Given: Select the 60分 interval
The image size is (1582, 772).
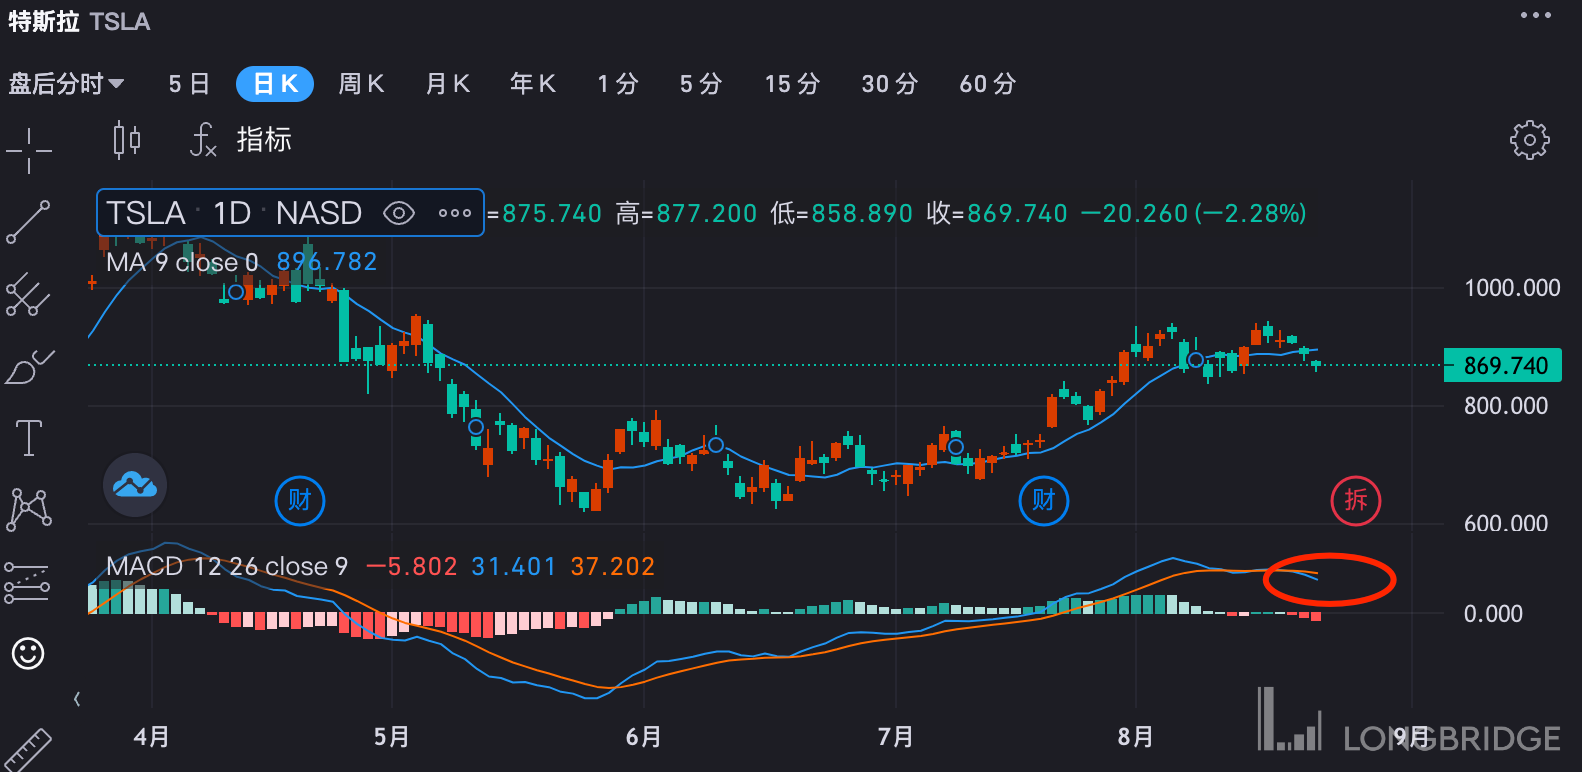Looking at the screenshot, I should [x=988, y=84].
